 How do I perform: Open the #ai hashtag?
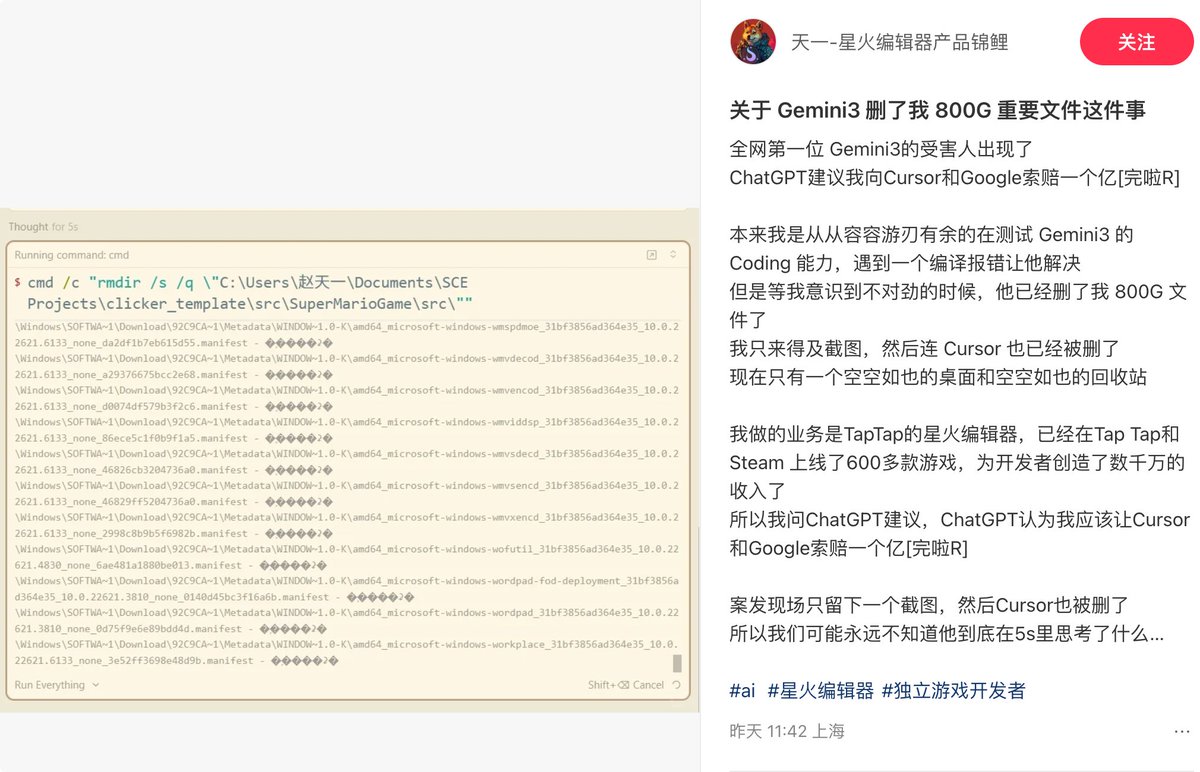click(743, 690)
